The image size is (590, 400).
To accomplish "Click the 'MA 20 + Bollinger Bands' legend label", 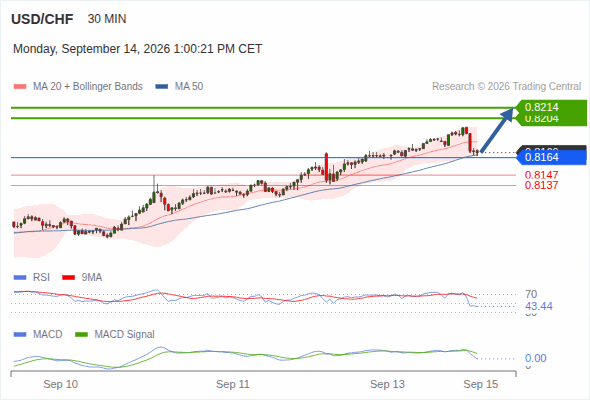I will click(x=88, y=87).
